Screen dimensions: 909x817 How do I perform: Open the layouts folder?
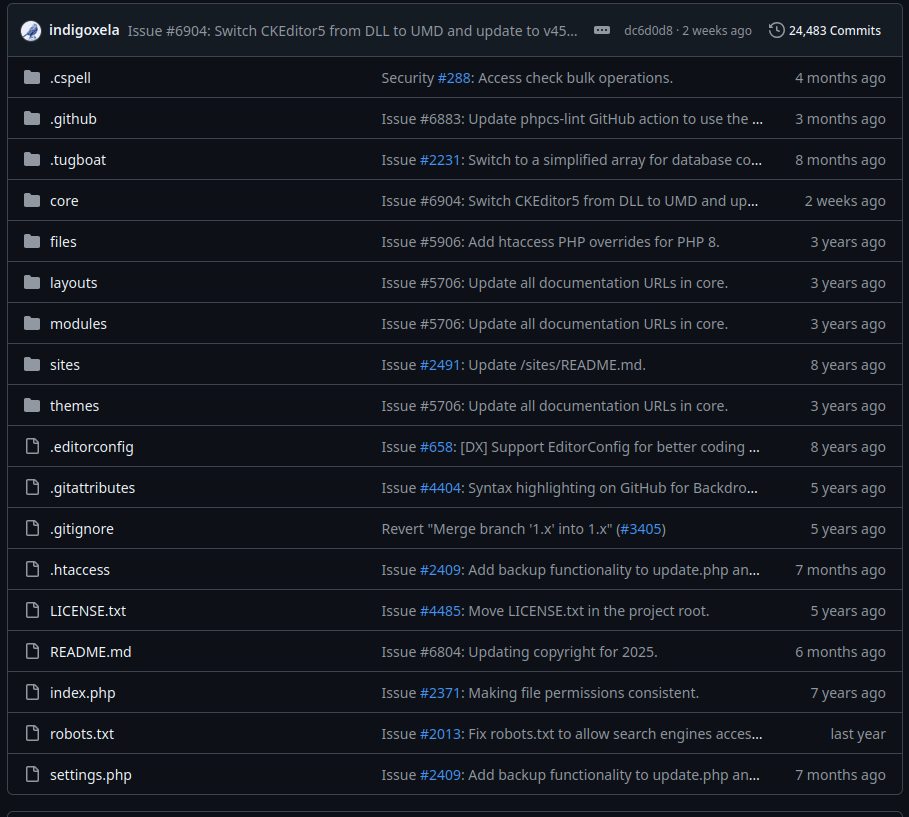pyautogui.click(x=73, y=283)
